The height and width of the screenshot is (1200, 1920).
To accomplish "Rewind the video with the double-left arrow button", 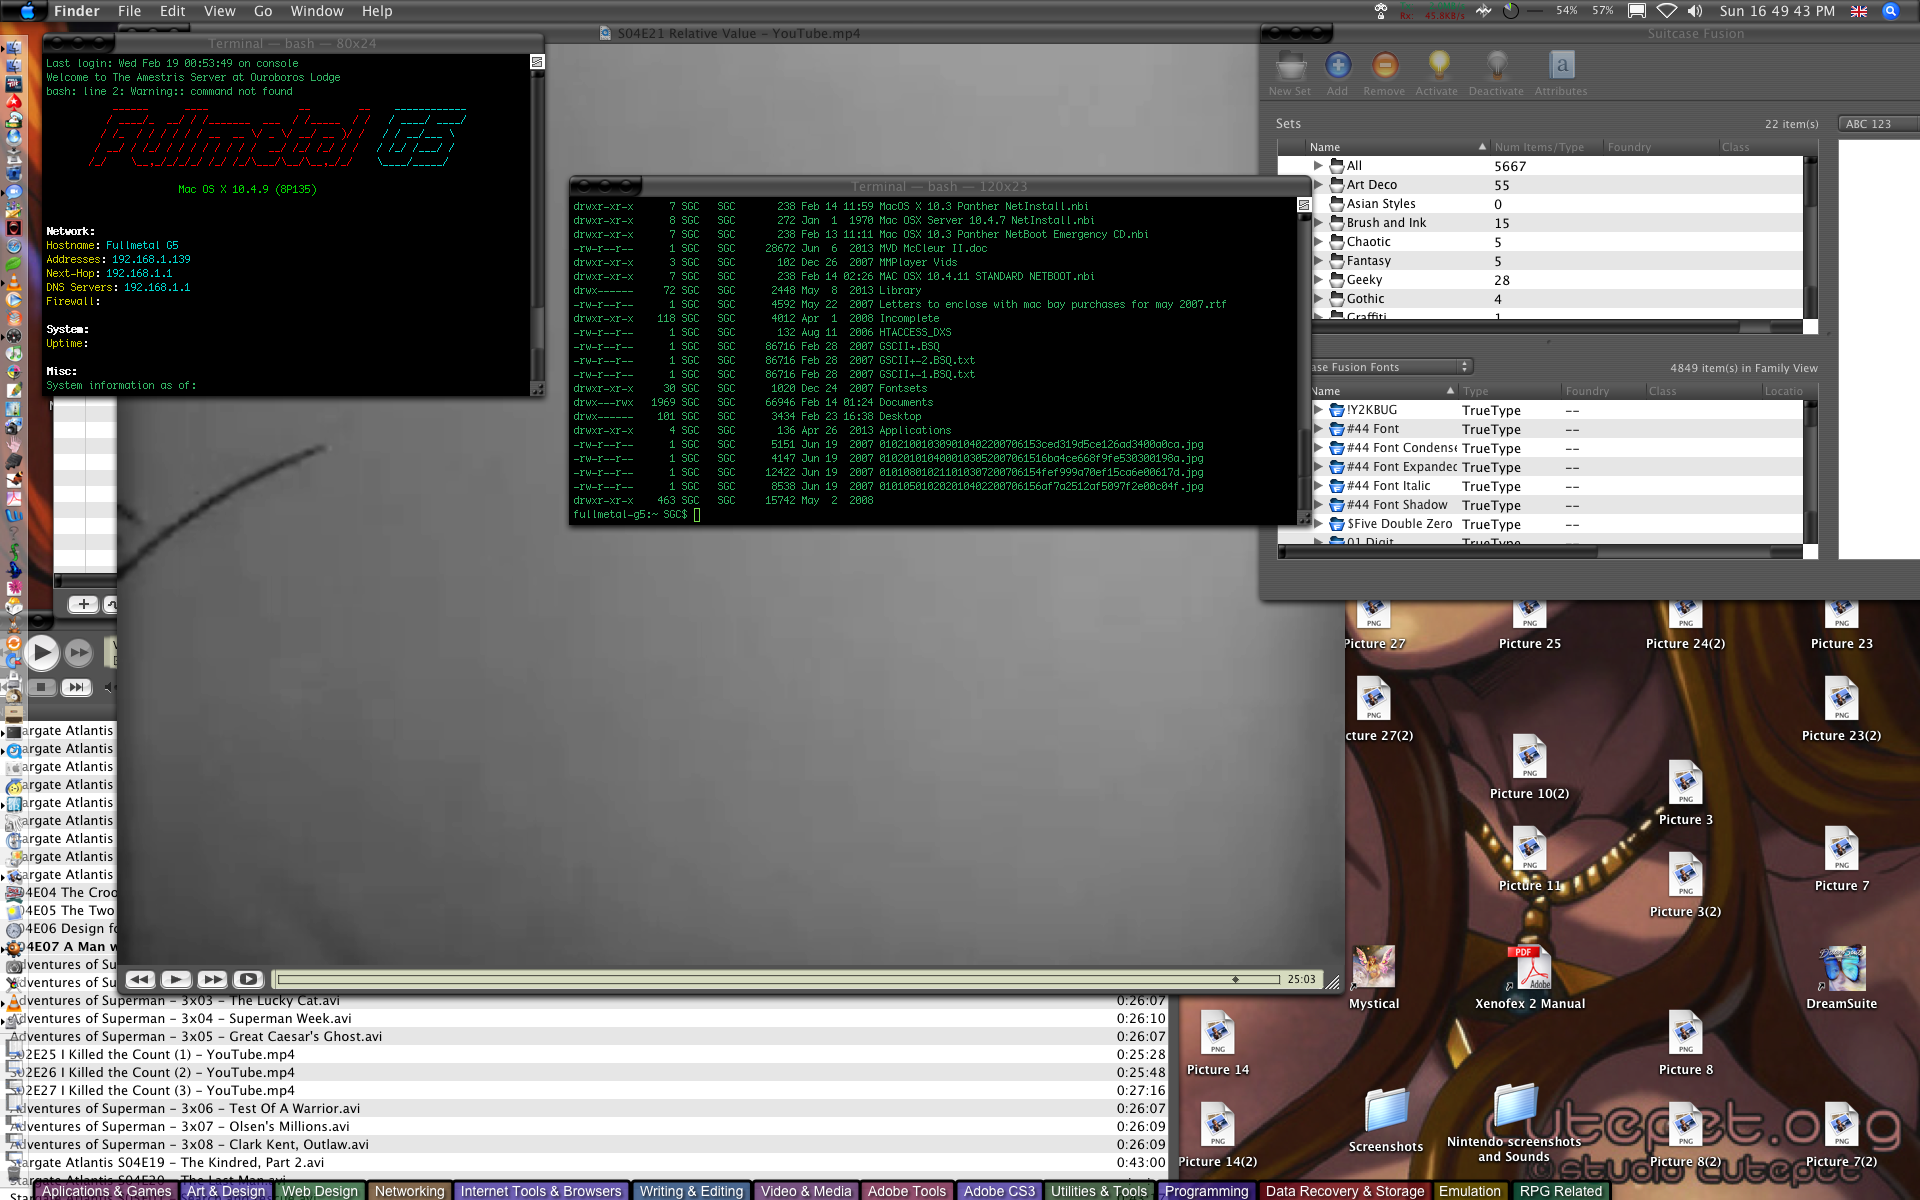I will coord(139,979).
